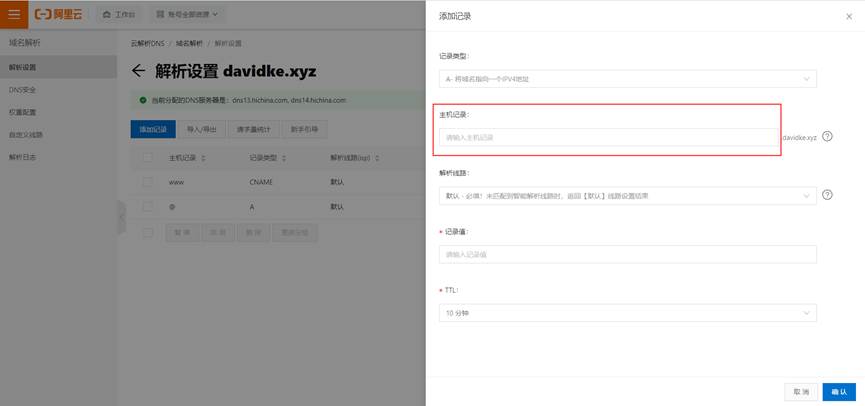Sort by 主机记录 column arrows
Viewport: 865px width, 406px height.
click(203, 158)
